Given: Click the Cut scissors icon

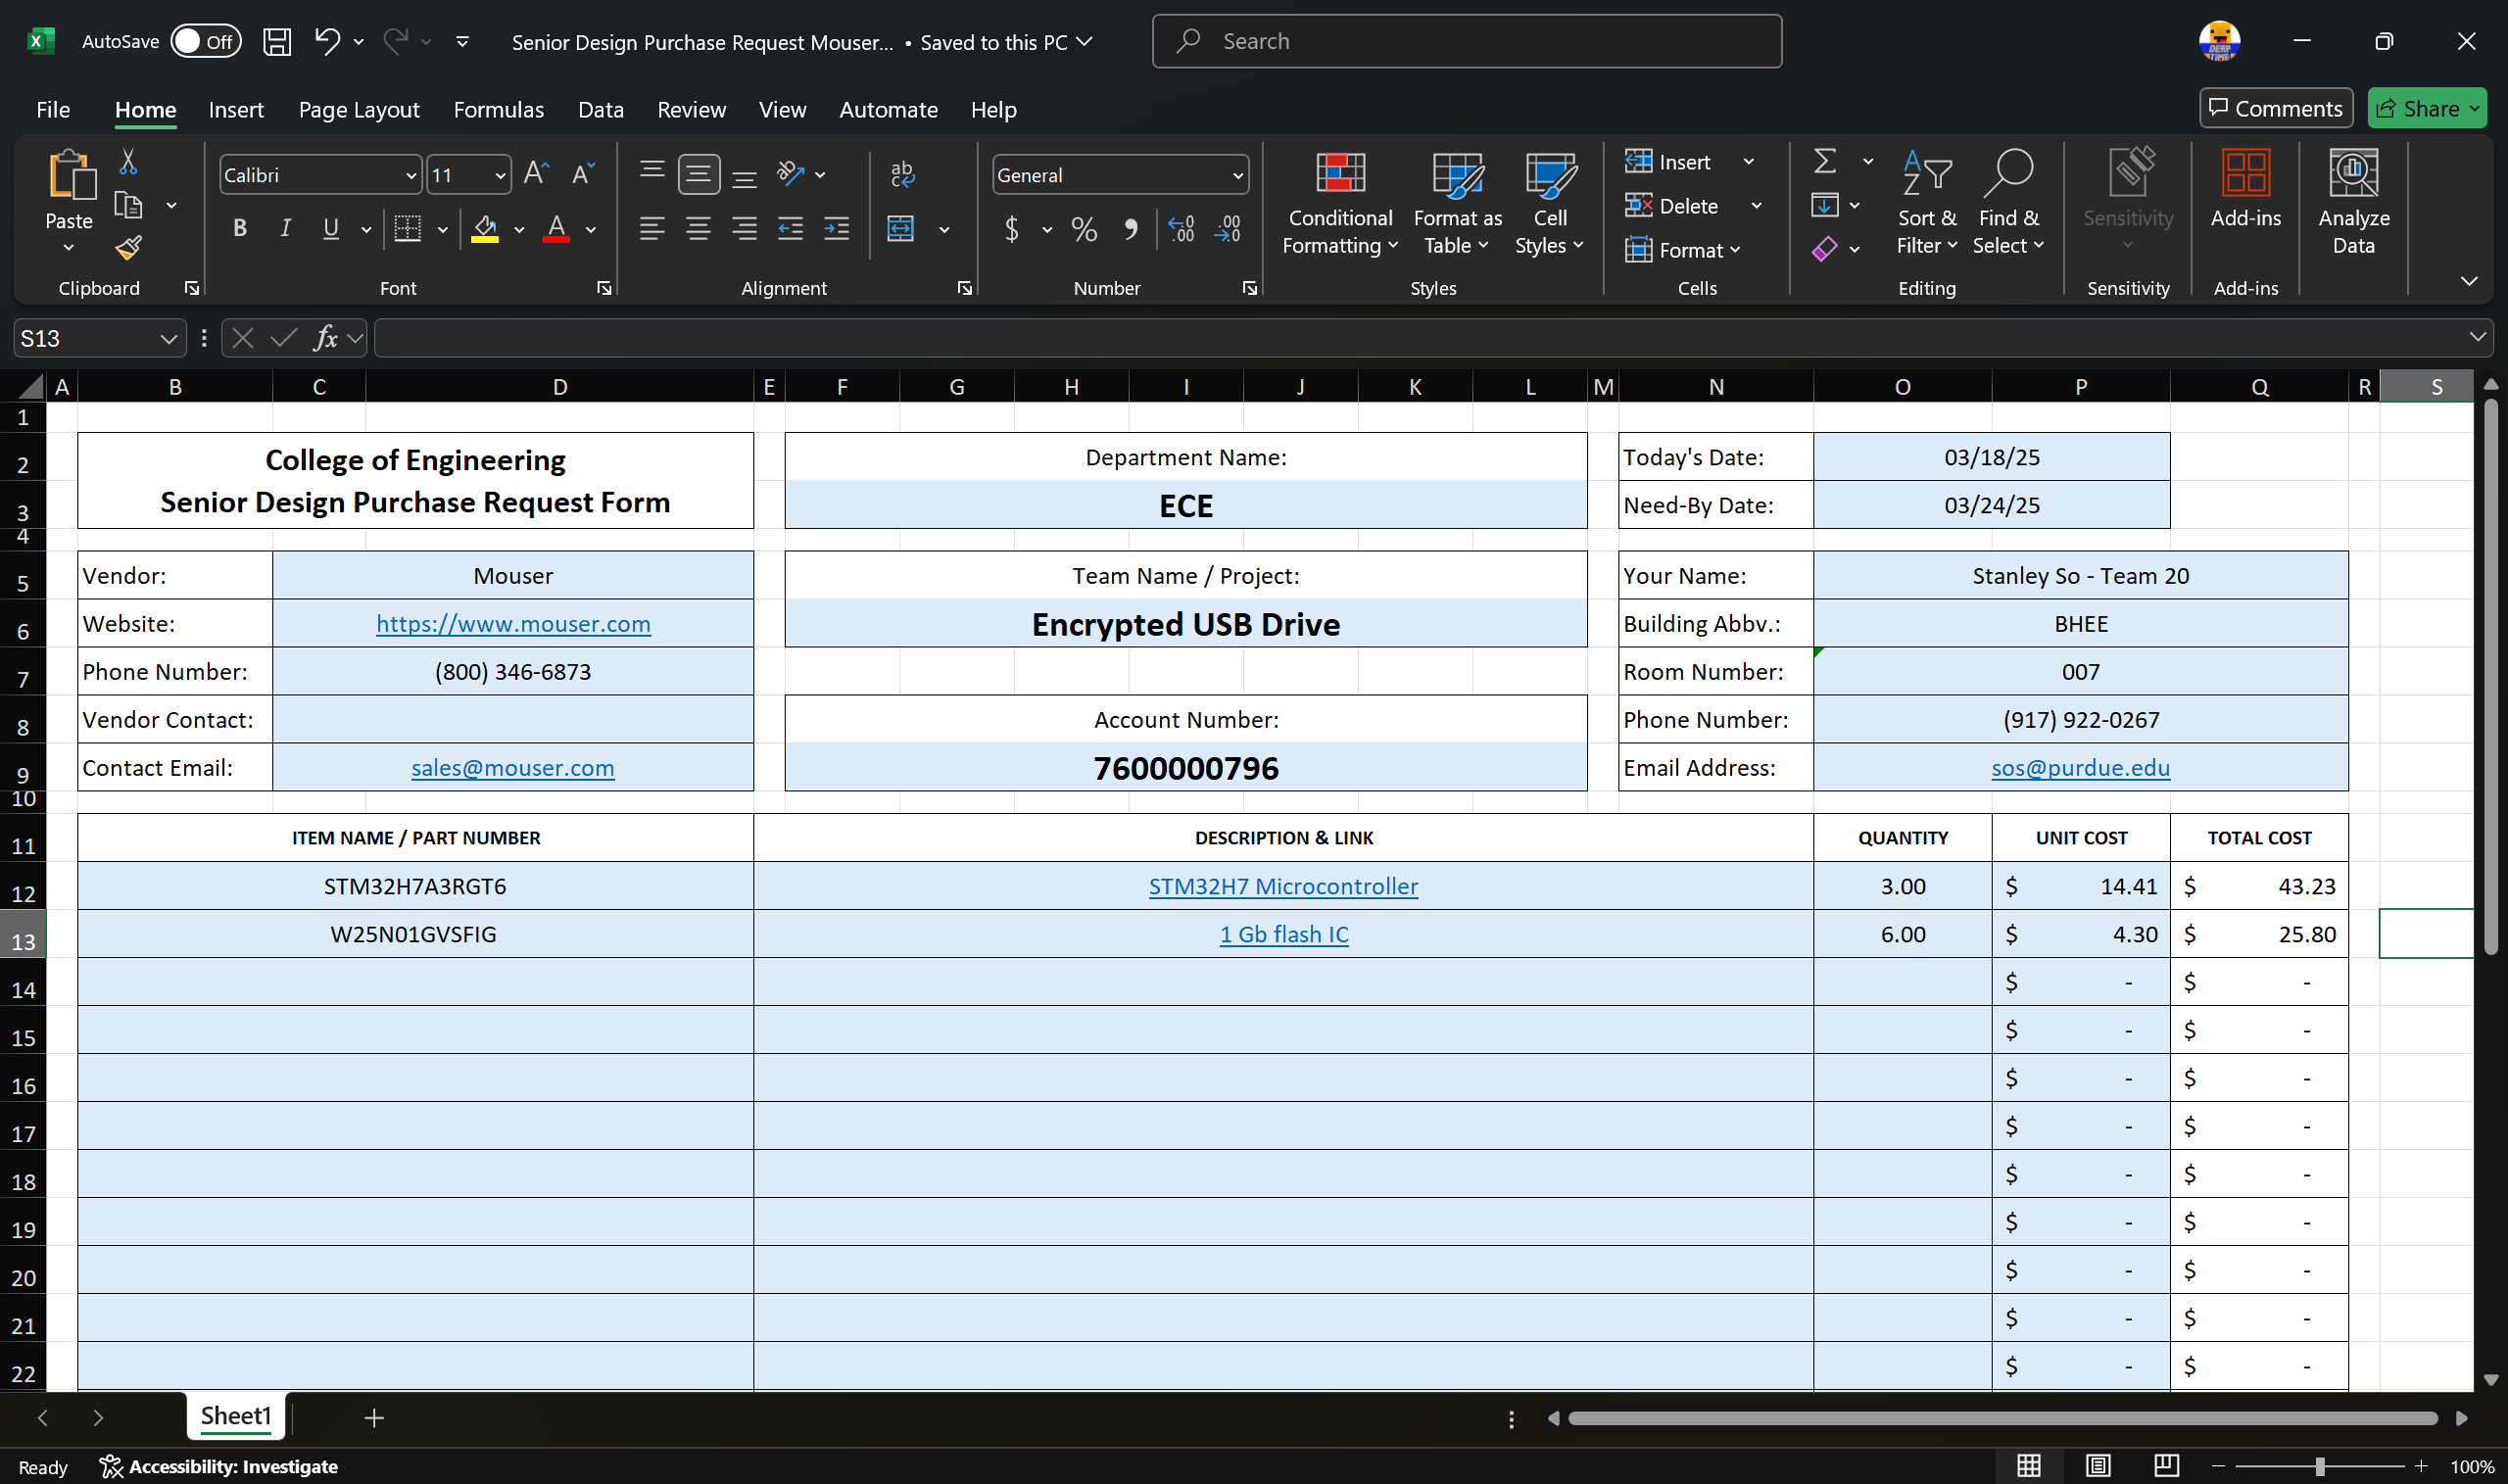Looking at the screenshot, I should click(x=128, y=162).
